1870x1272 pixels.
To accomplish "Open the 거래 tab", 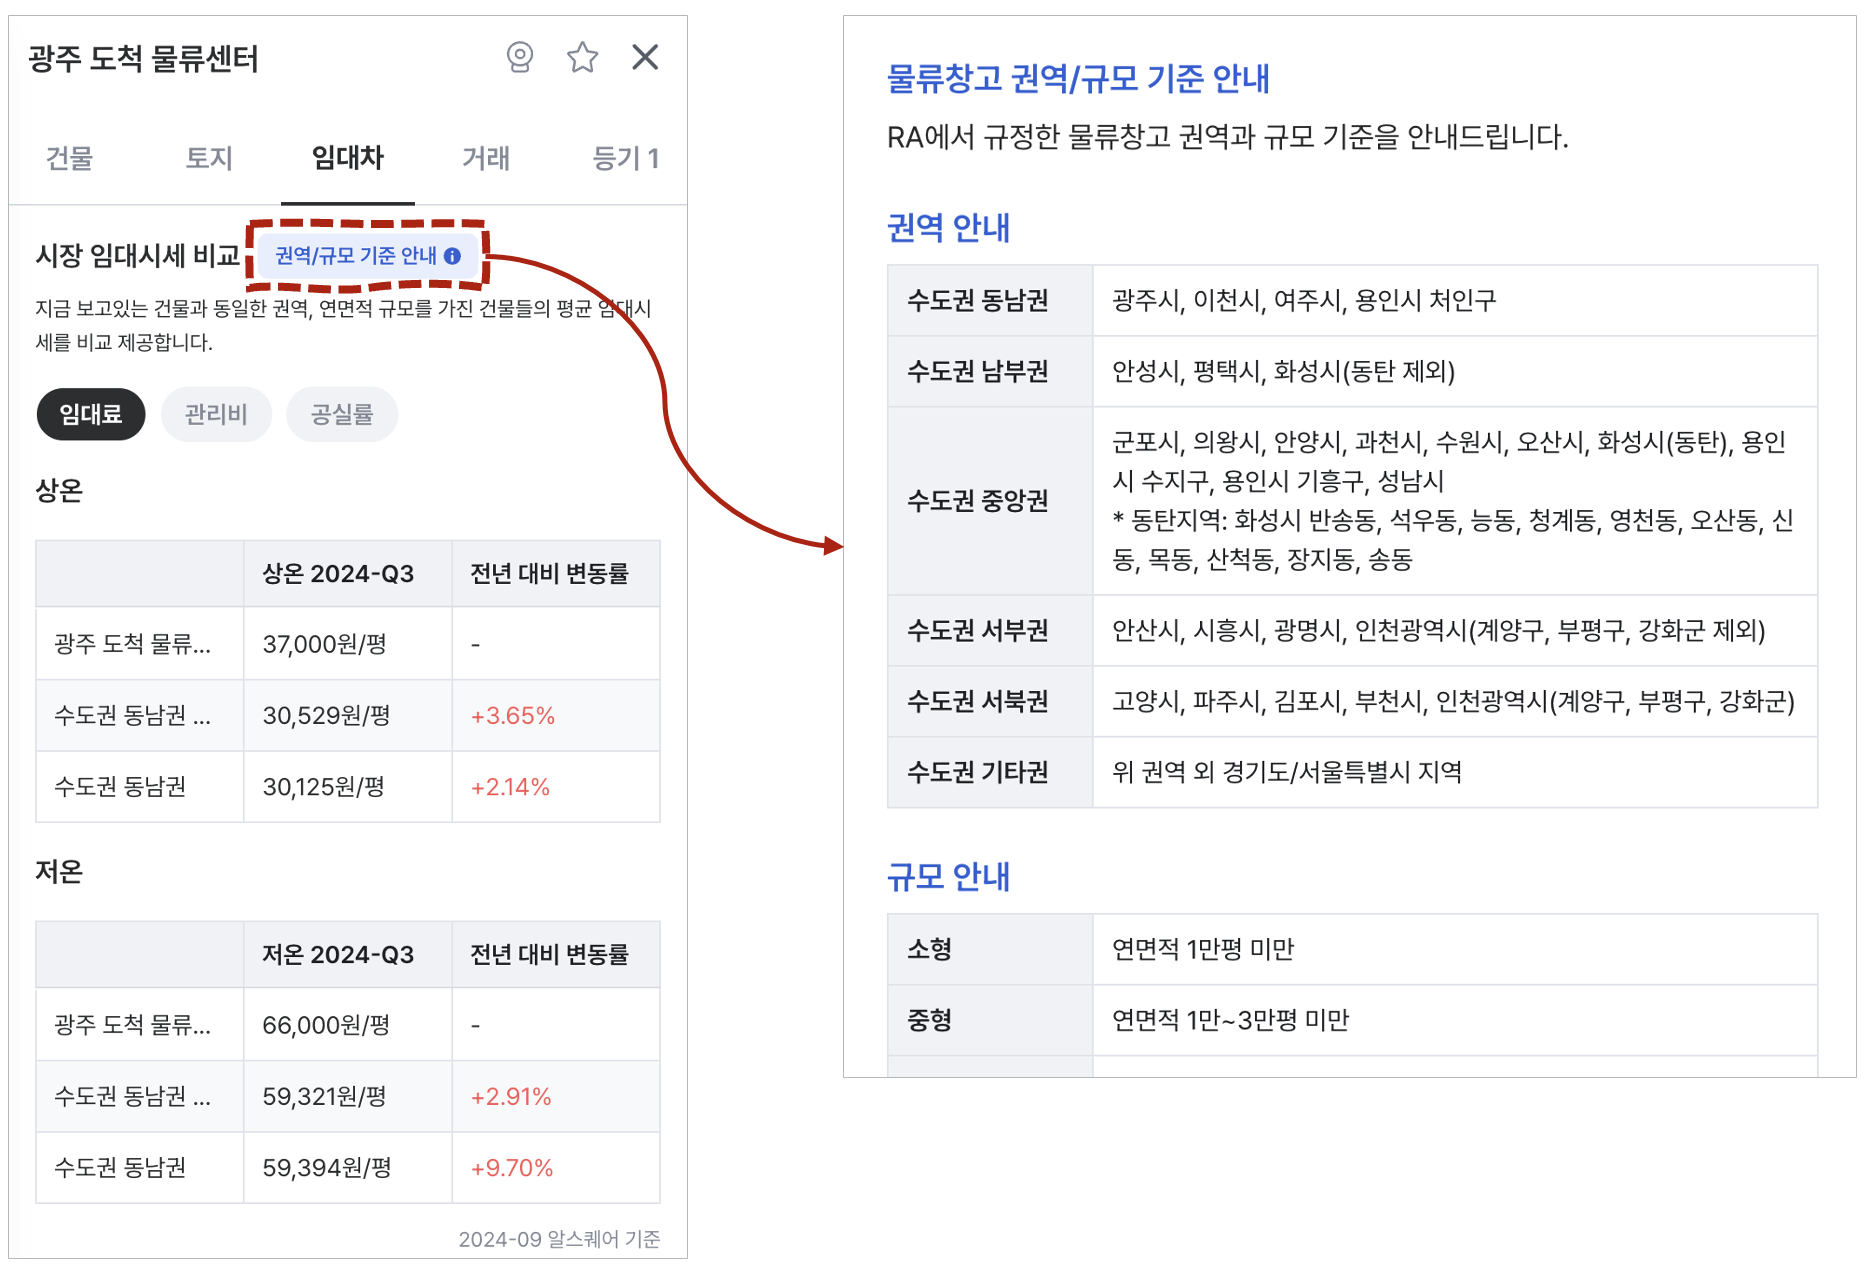I will coord(486,158).
